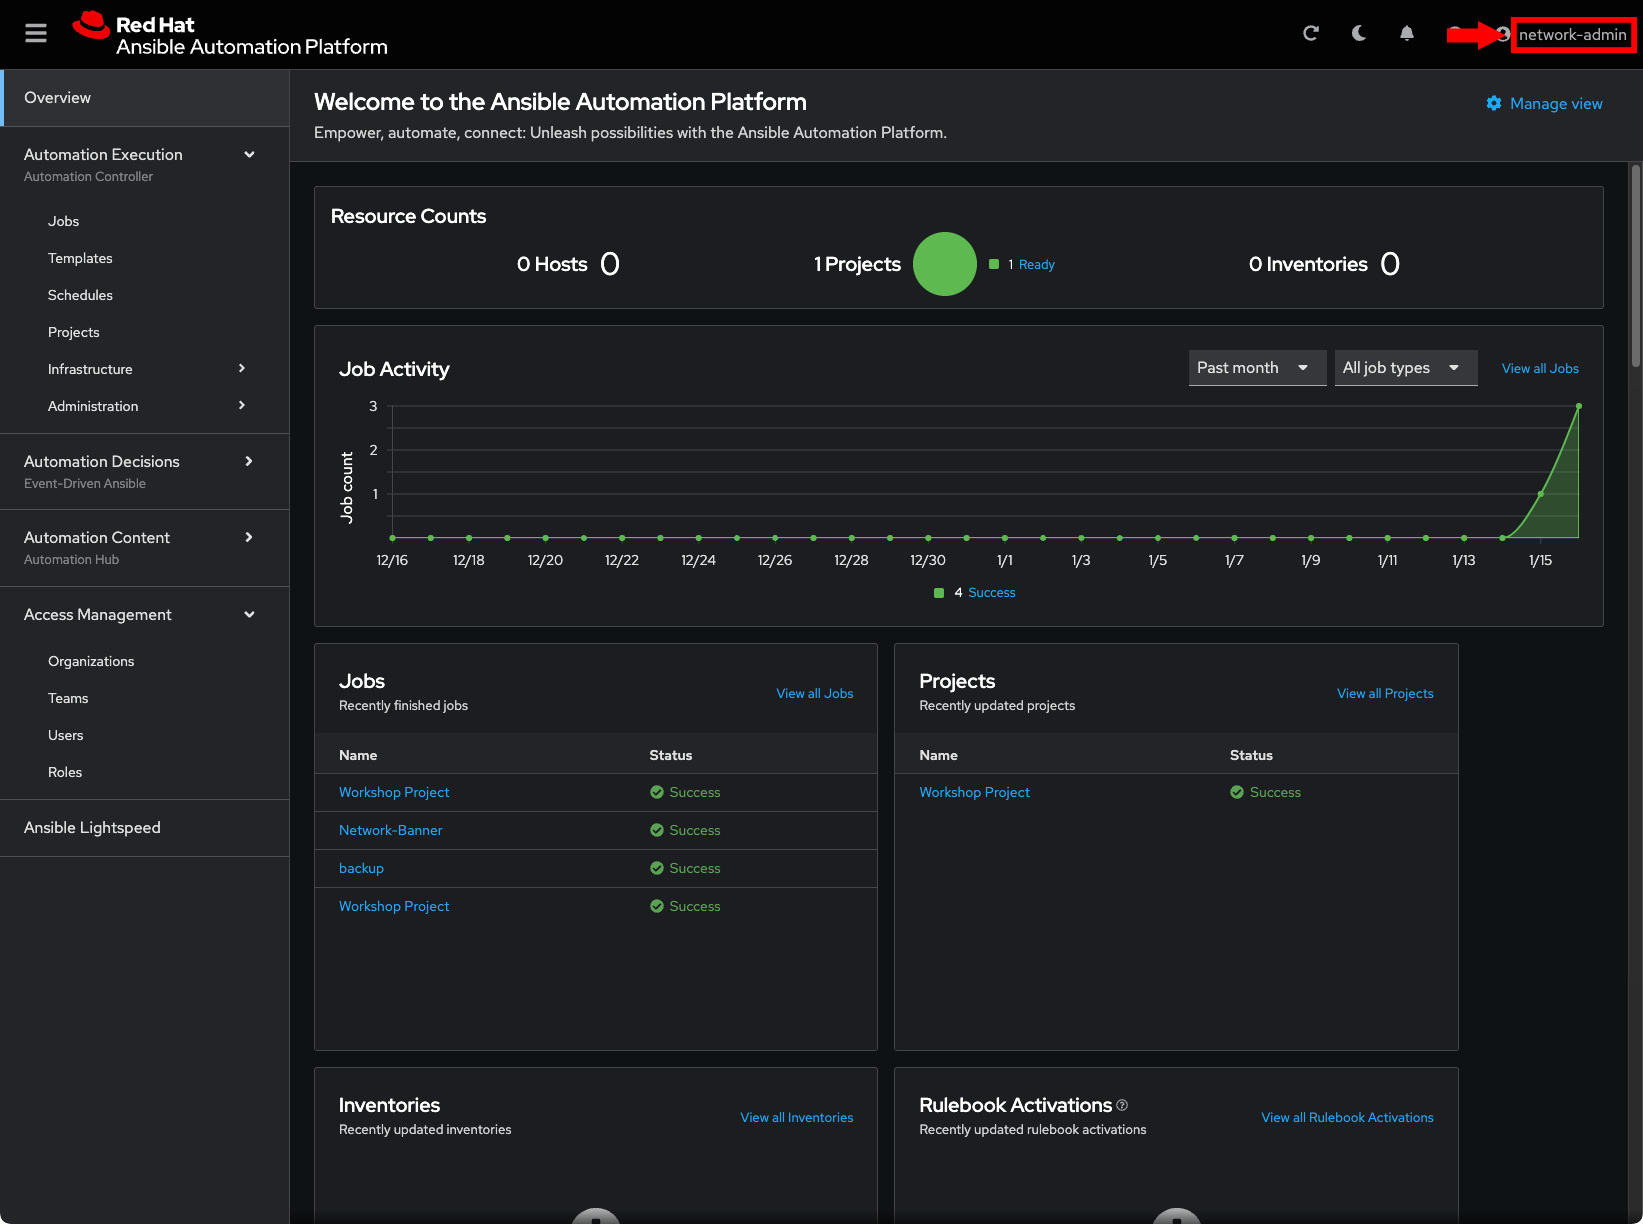Viewport: 1643px width, 1224px height.
Task: Click the Red Hat logo
Action: tap(230, 34)
